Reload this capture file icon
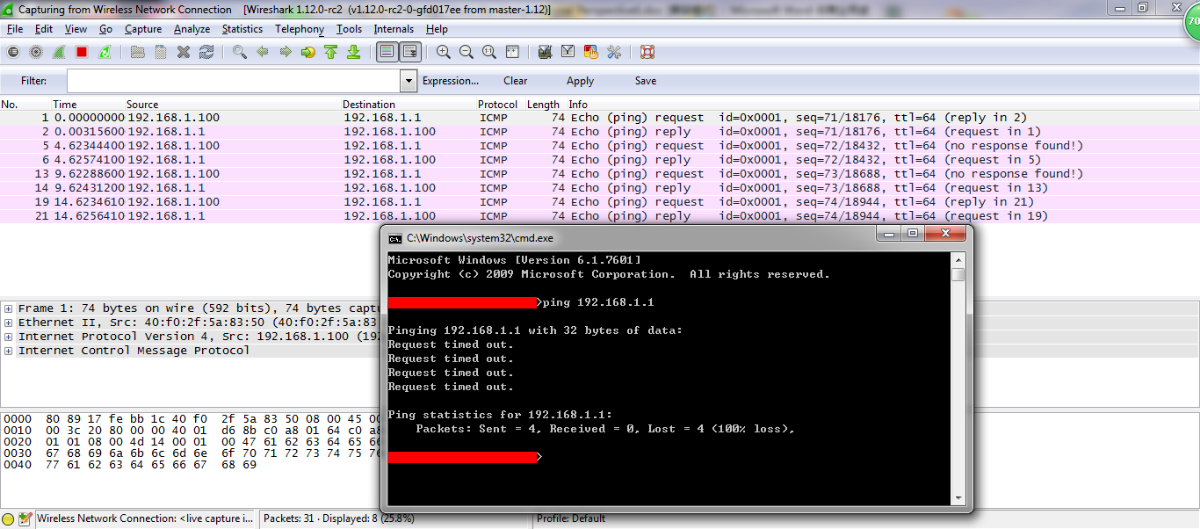 click(205, 51)
